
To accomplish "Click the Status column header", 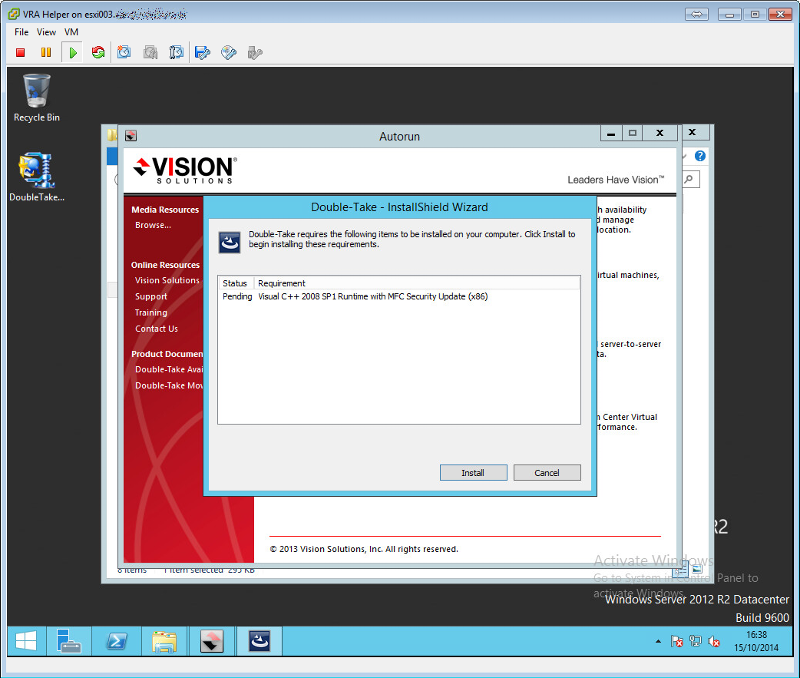I will pyautogui.click(x=235, y=283).
